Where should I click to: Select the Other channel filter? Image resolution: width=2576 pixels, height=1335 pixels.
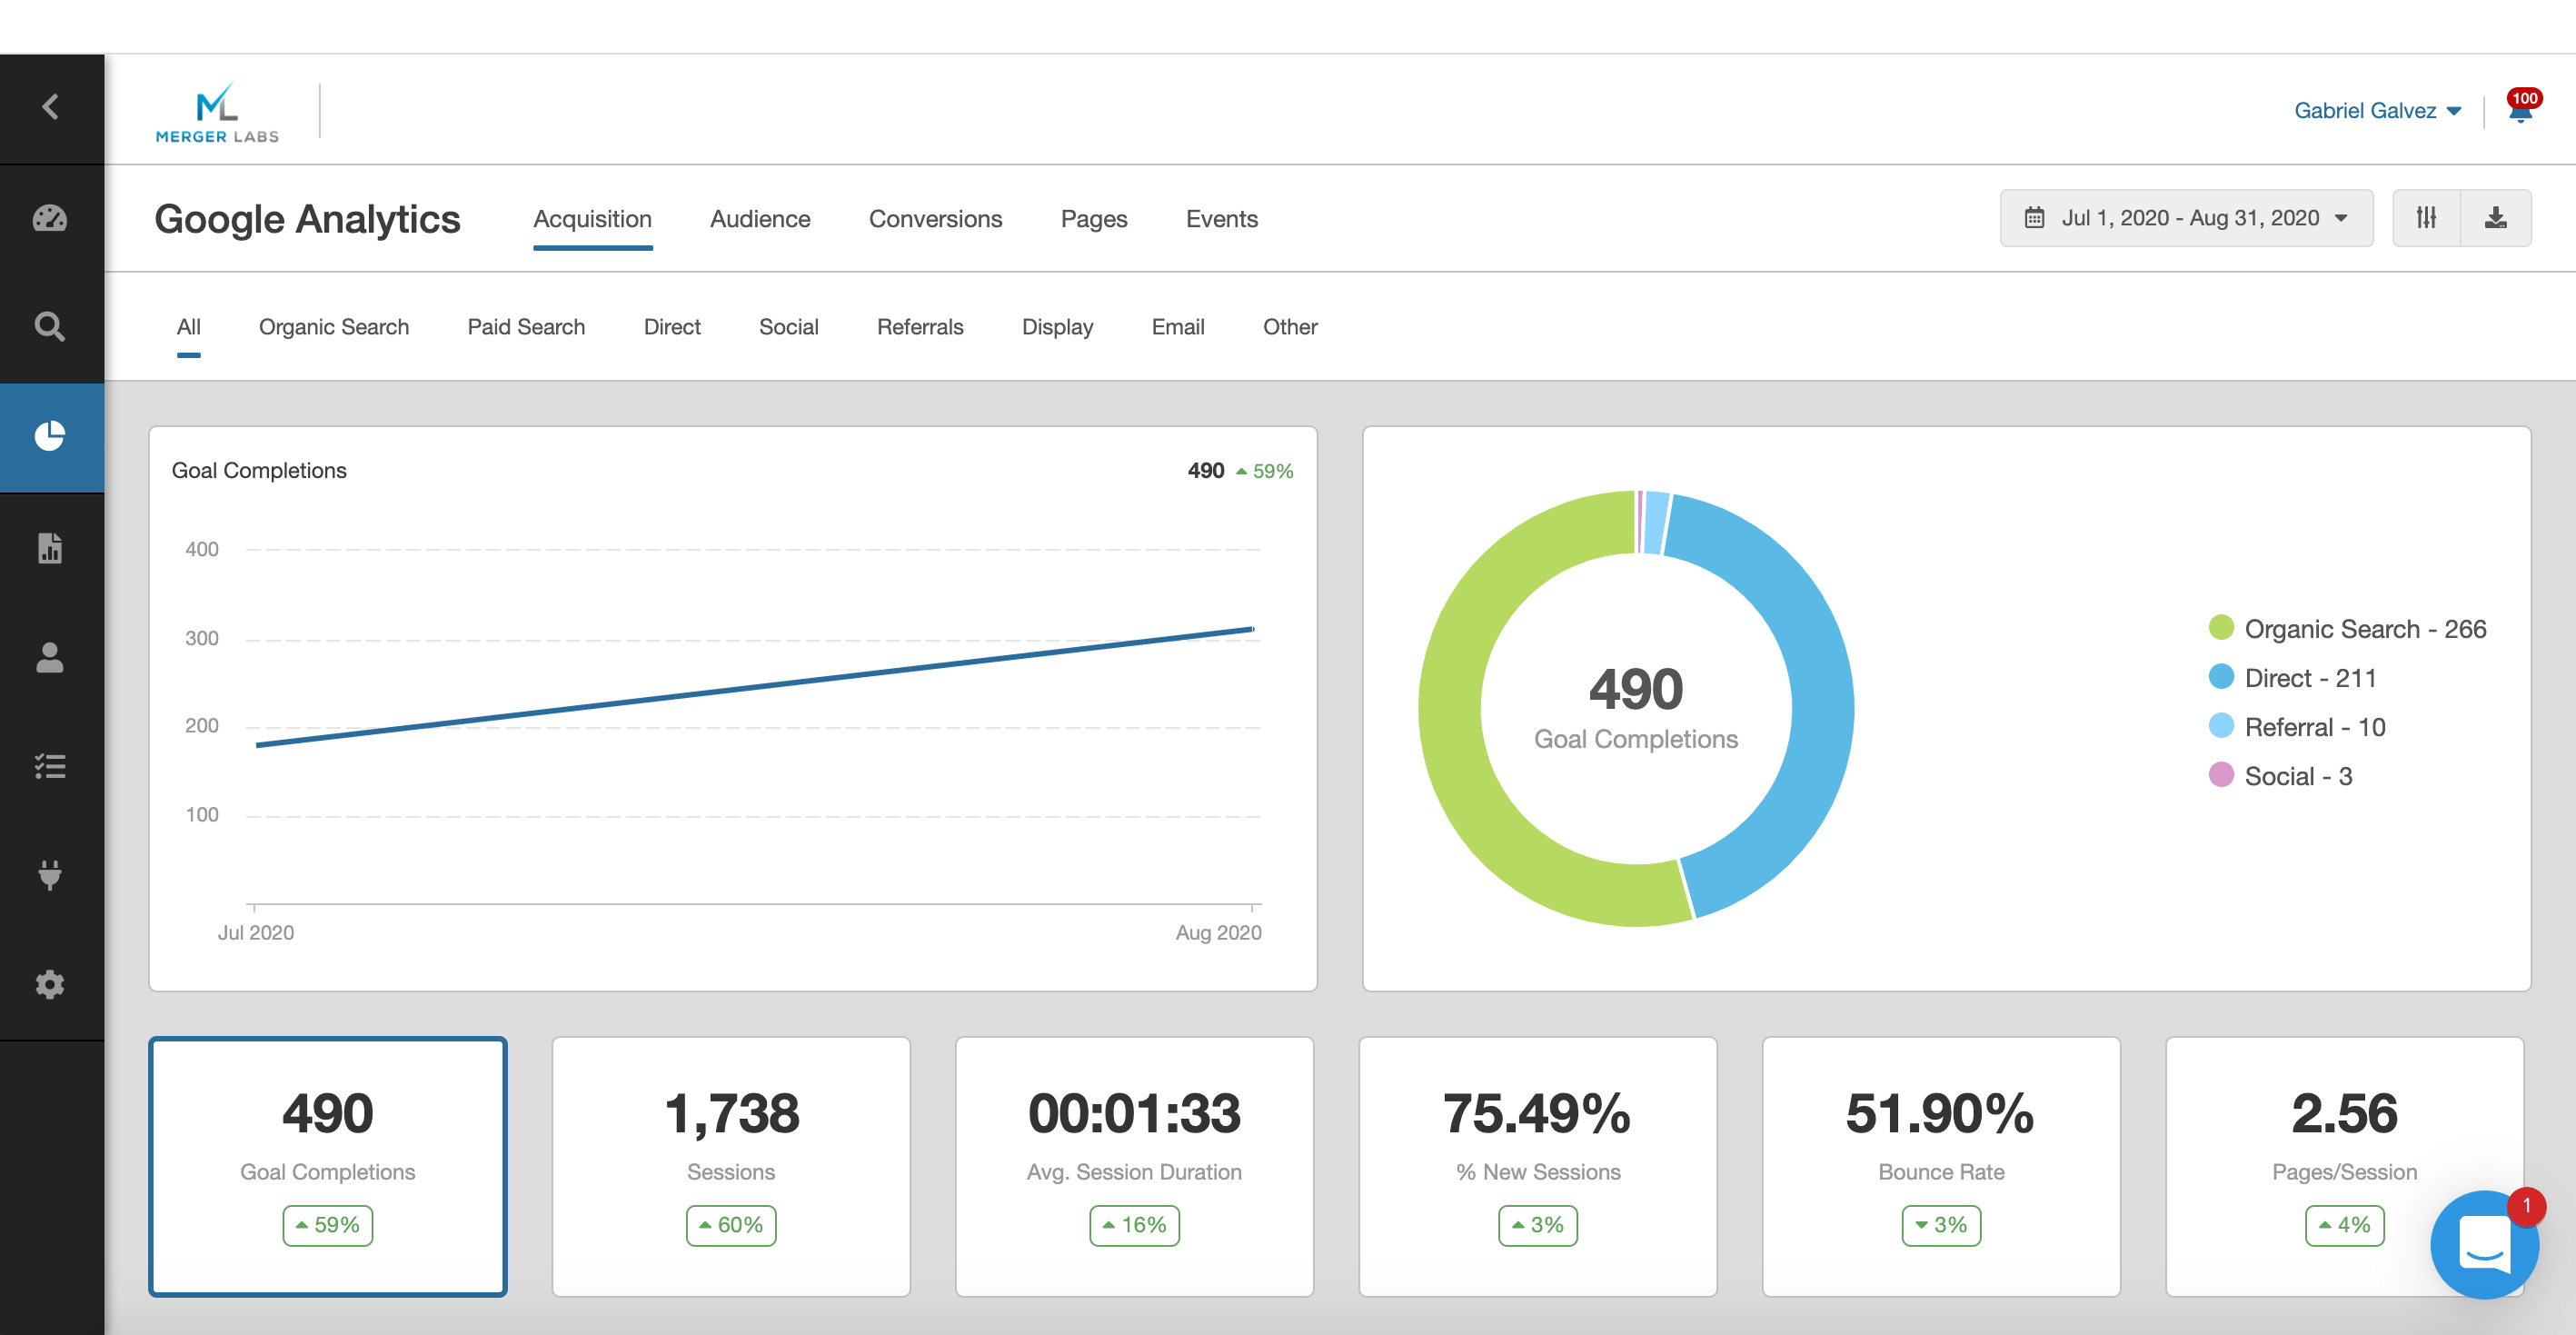tap(1290, 327)
